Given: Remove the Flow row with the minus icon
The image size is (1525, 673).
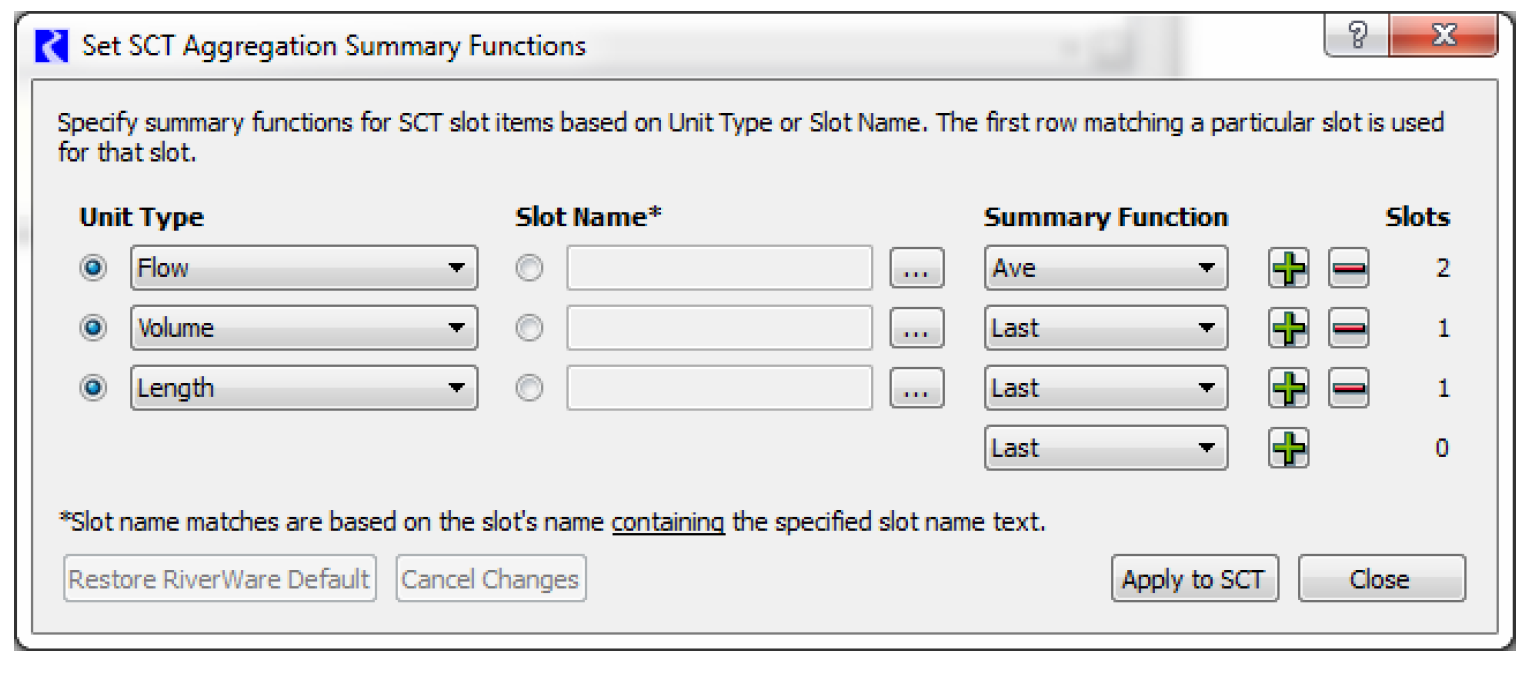Looking at the screenshot, I should click(1349, 268).
